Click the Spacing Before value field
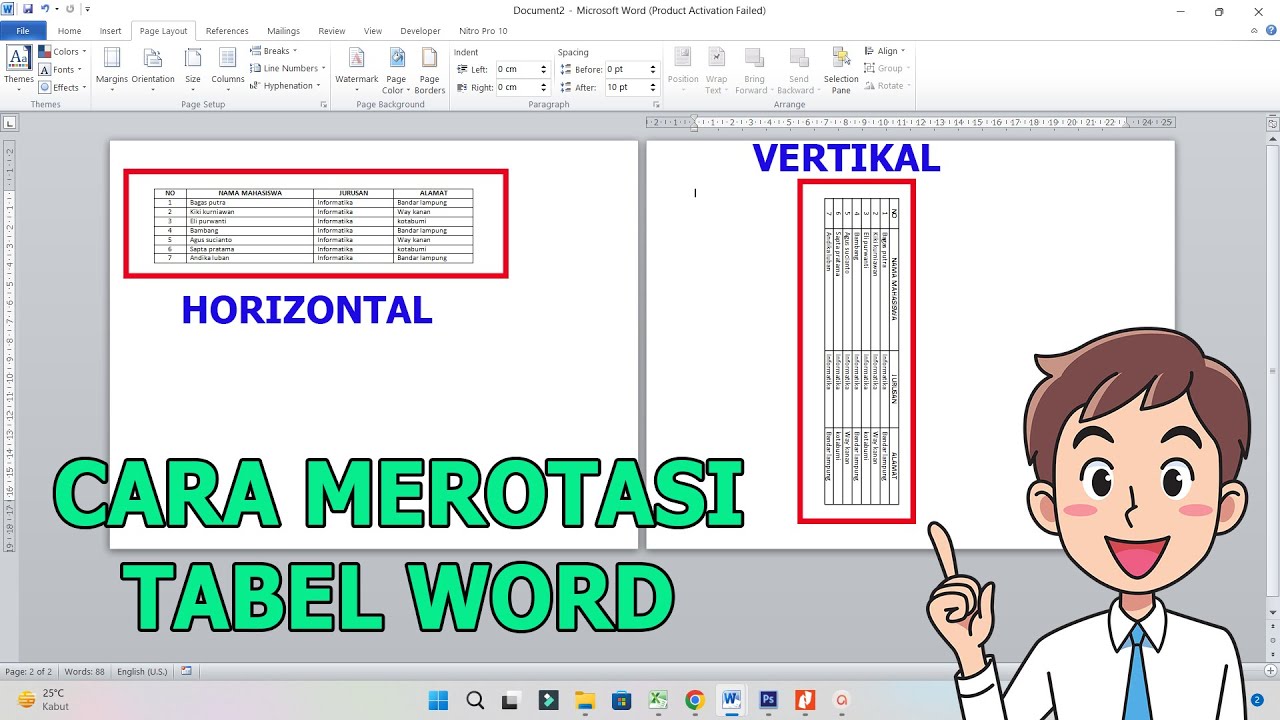This screenshot has height=720, width=1280. click(626, 69)
